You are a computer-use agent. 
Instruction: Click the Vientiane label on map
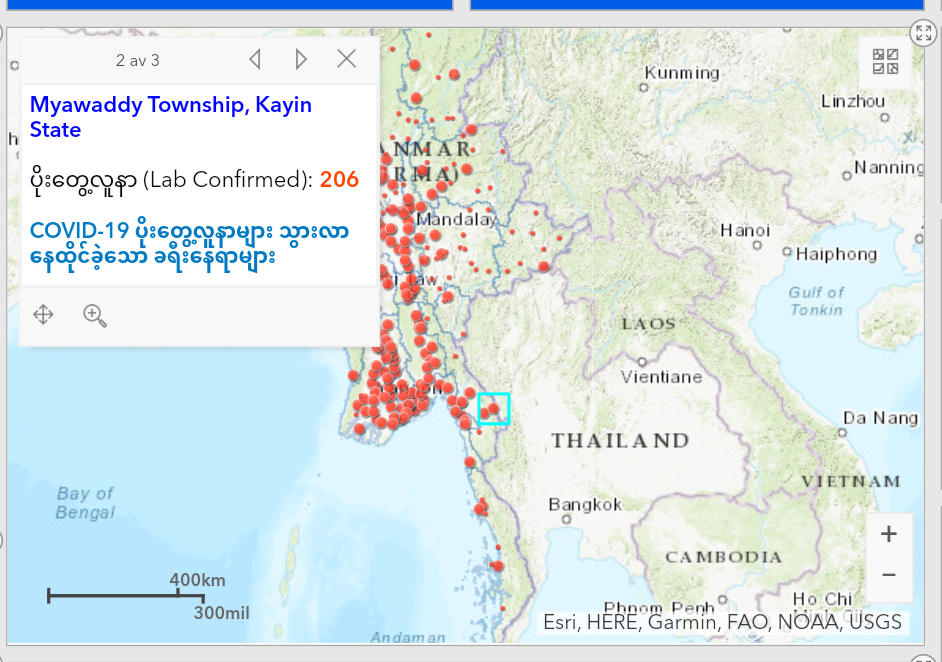(661, 377)
